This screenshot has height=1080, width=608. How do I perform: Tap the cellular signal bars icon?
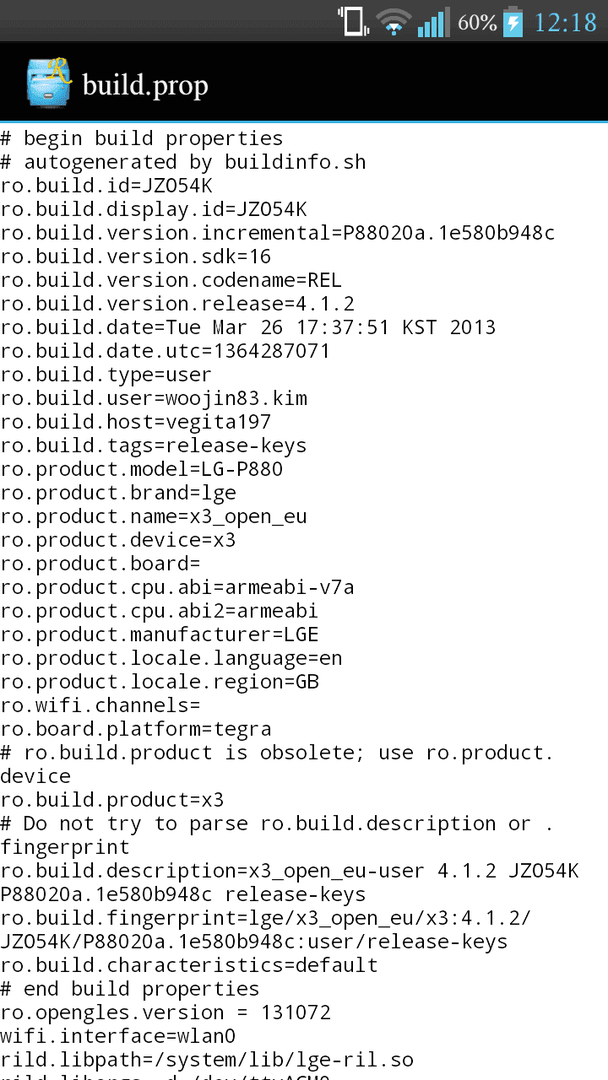[x=433, y=21]
